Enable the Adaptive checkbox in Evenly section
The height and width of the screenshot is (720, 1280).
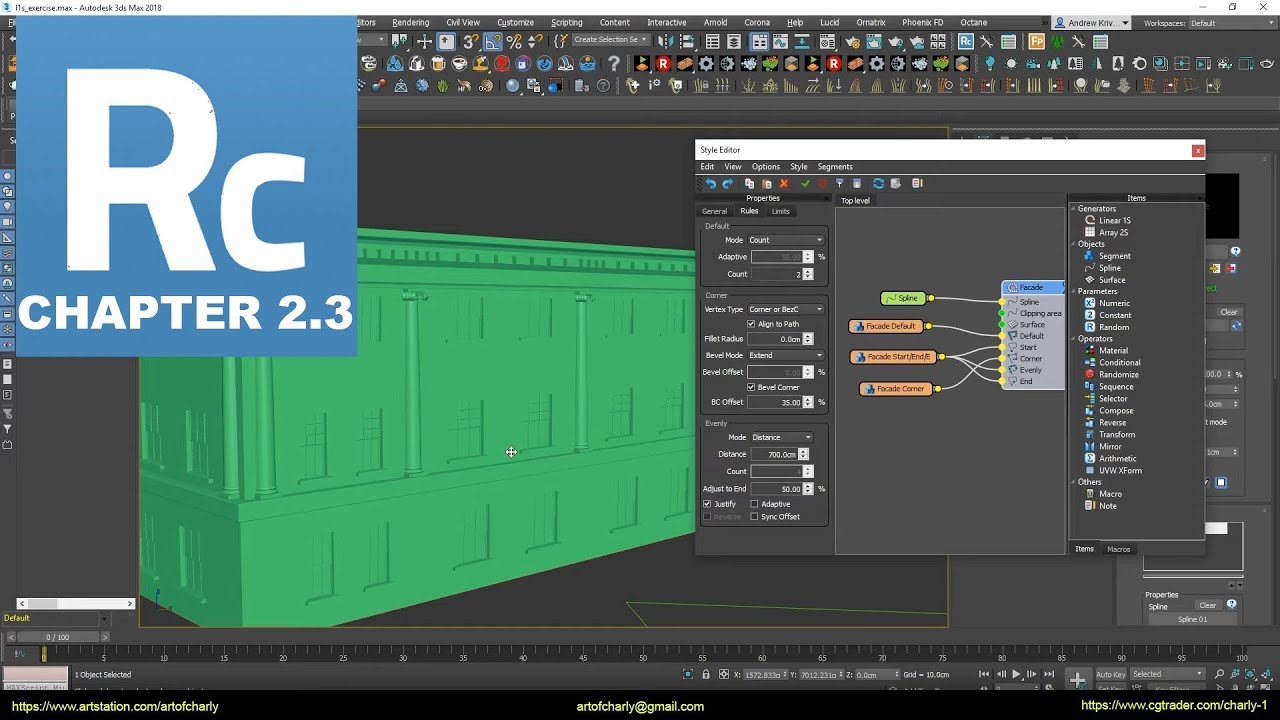pyautogui.click(x=755, y=504)
